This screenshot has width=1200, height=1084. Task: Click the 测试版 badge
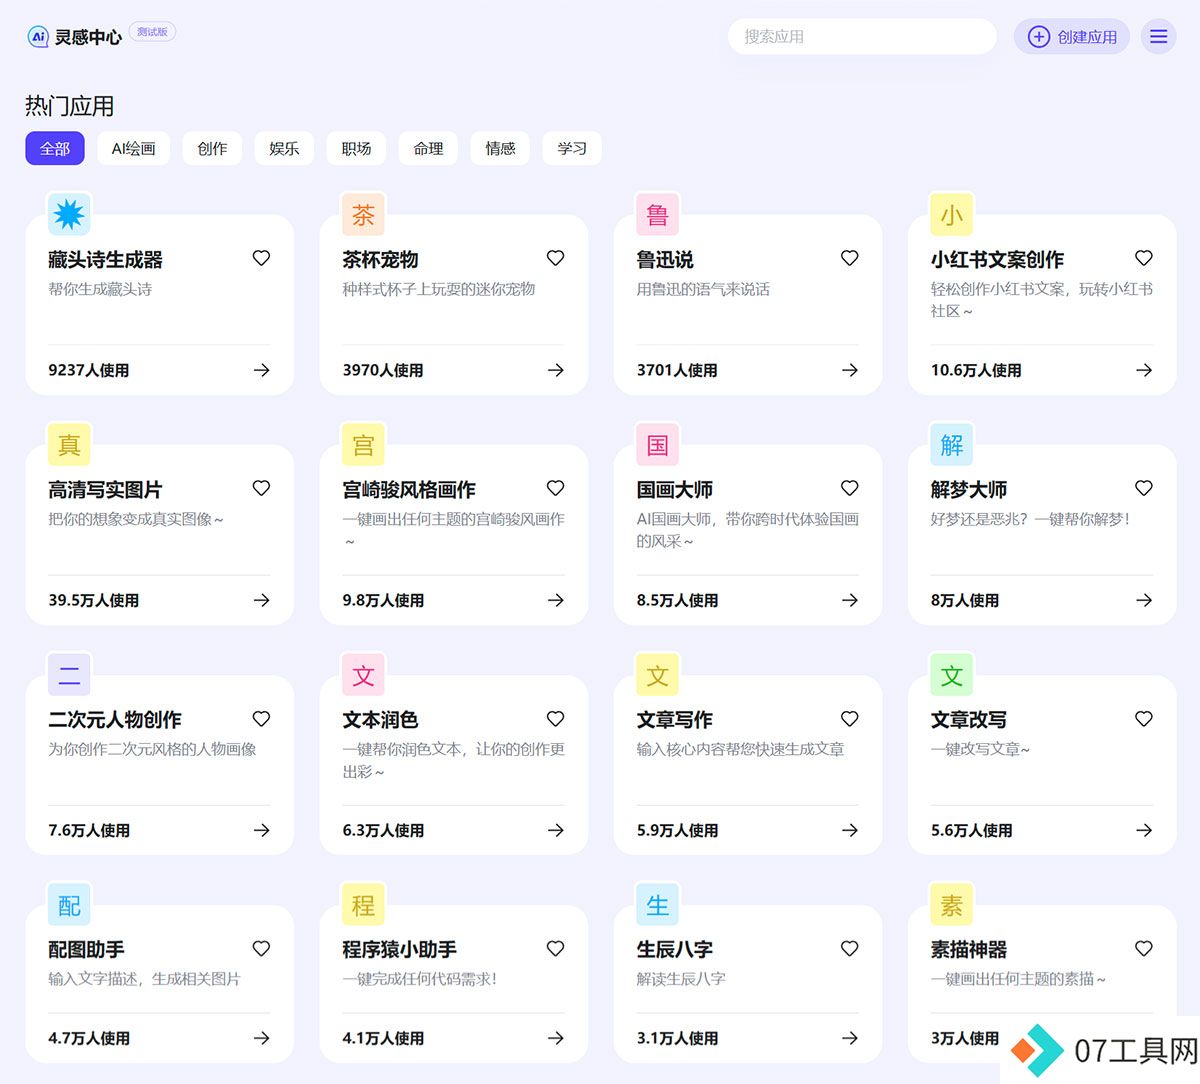coord(152,32)
